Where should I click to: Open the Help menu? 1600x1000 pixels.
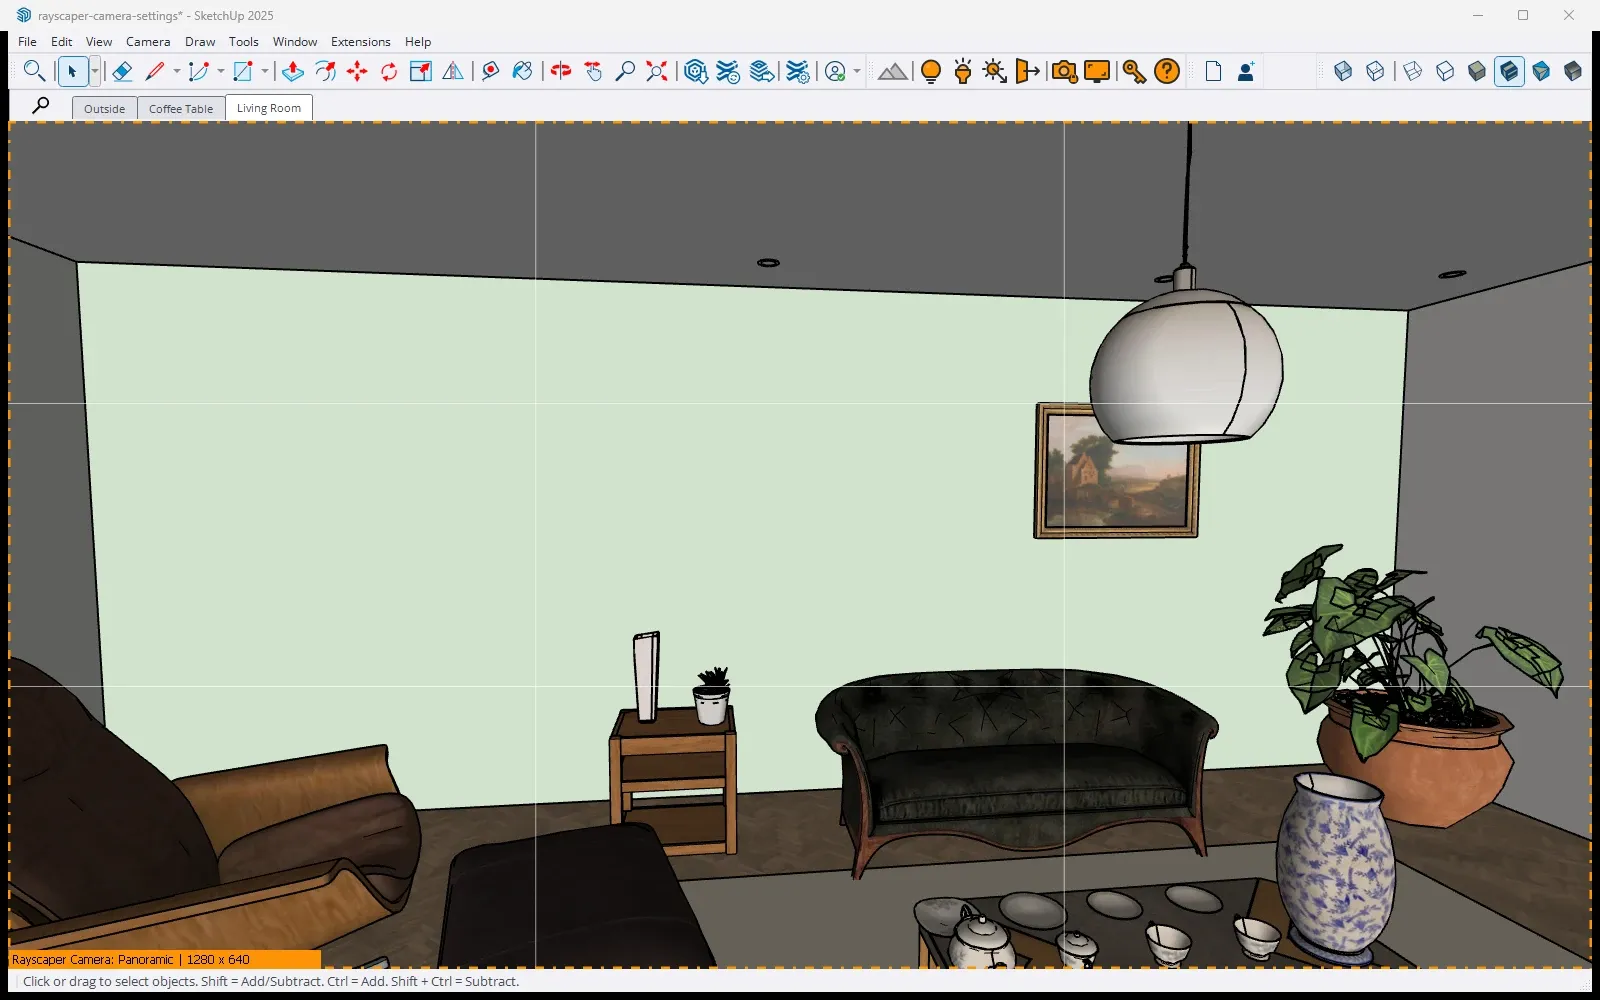point(418,42)
